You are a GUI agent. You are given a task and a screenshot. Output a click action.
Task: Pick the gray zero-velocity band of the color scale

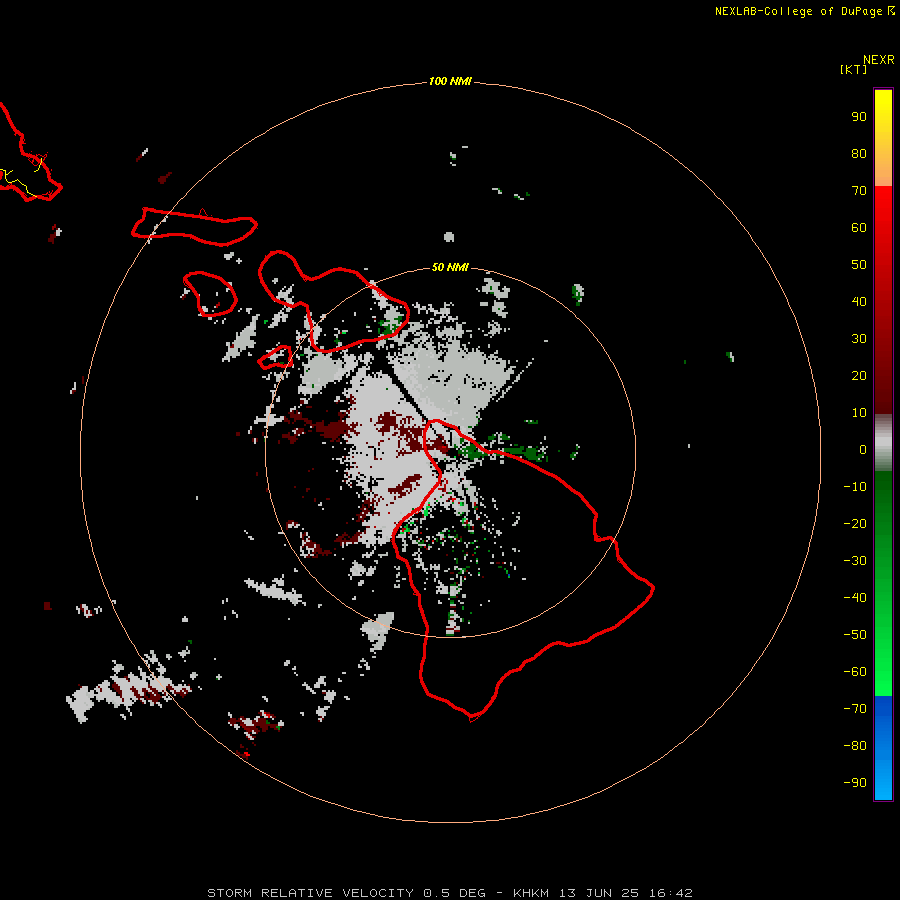(883, 443)
